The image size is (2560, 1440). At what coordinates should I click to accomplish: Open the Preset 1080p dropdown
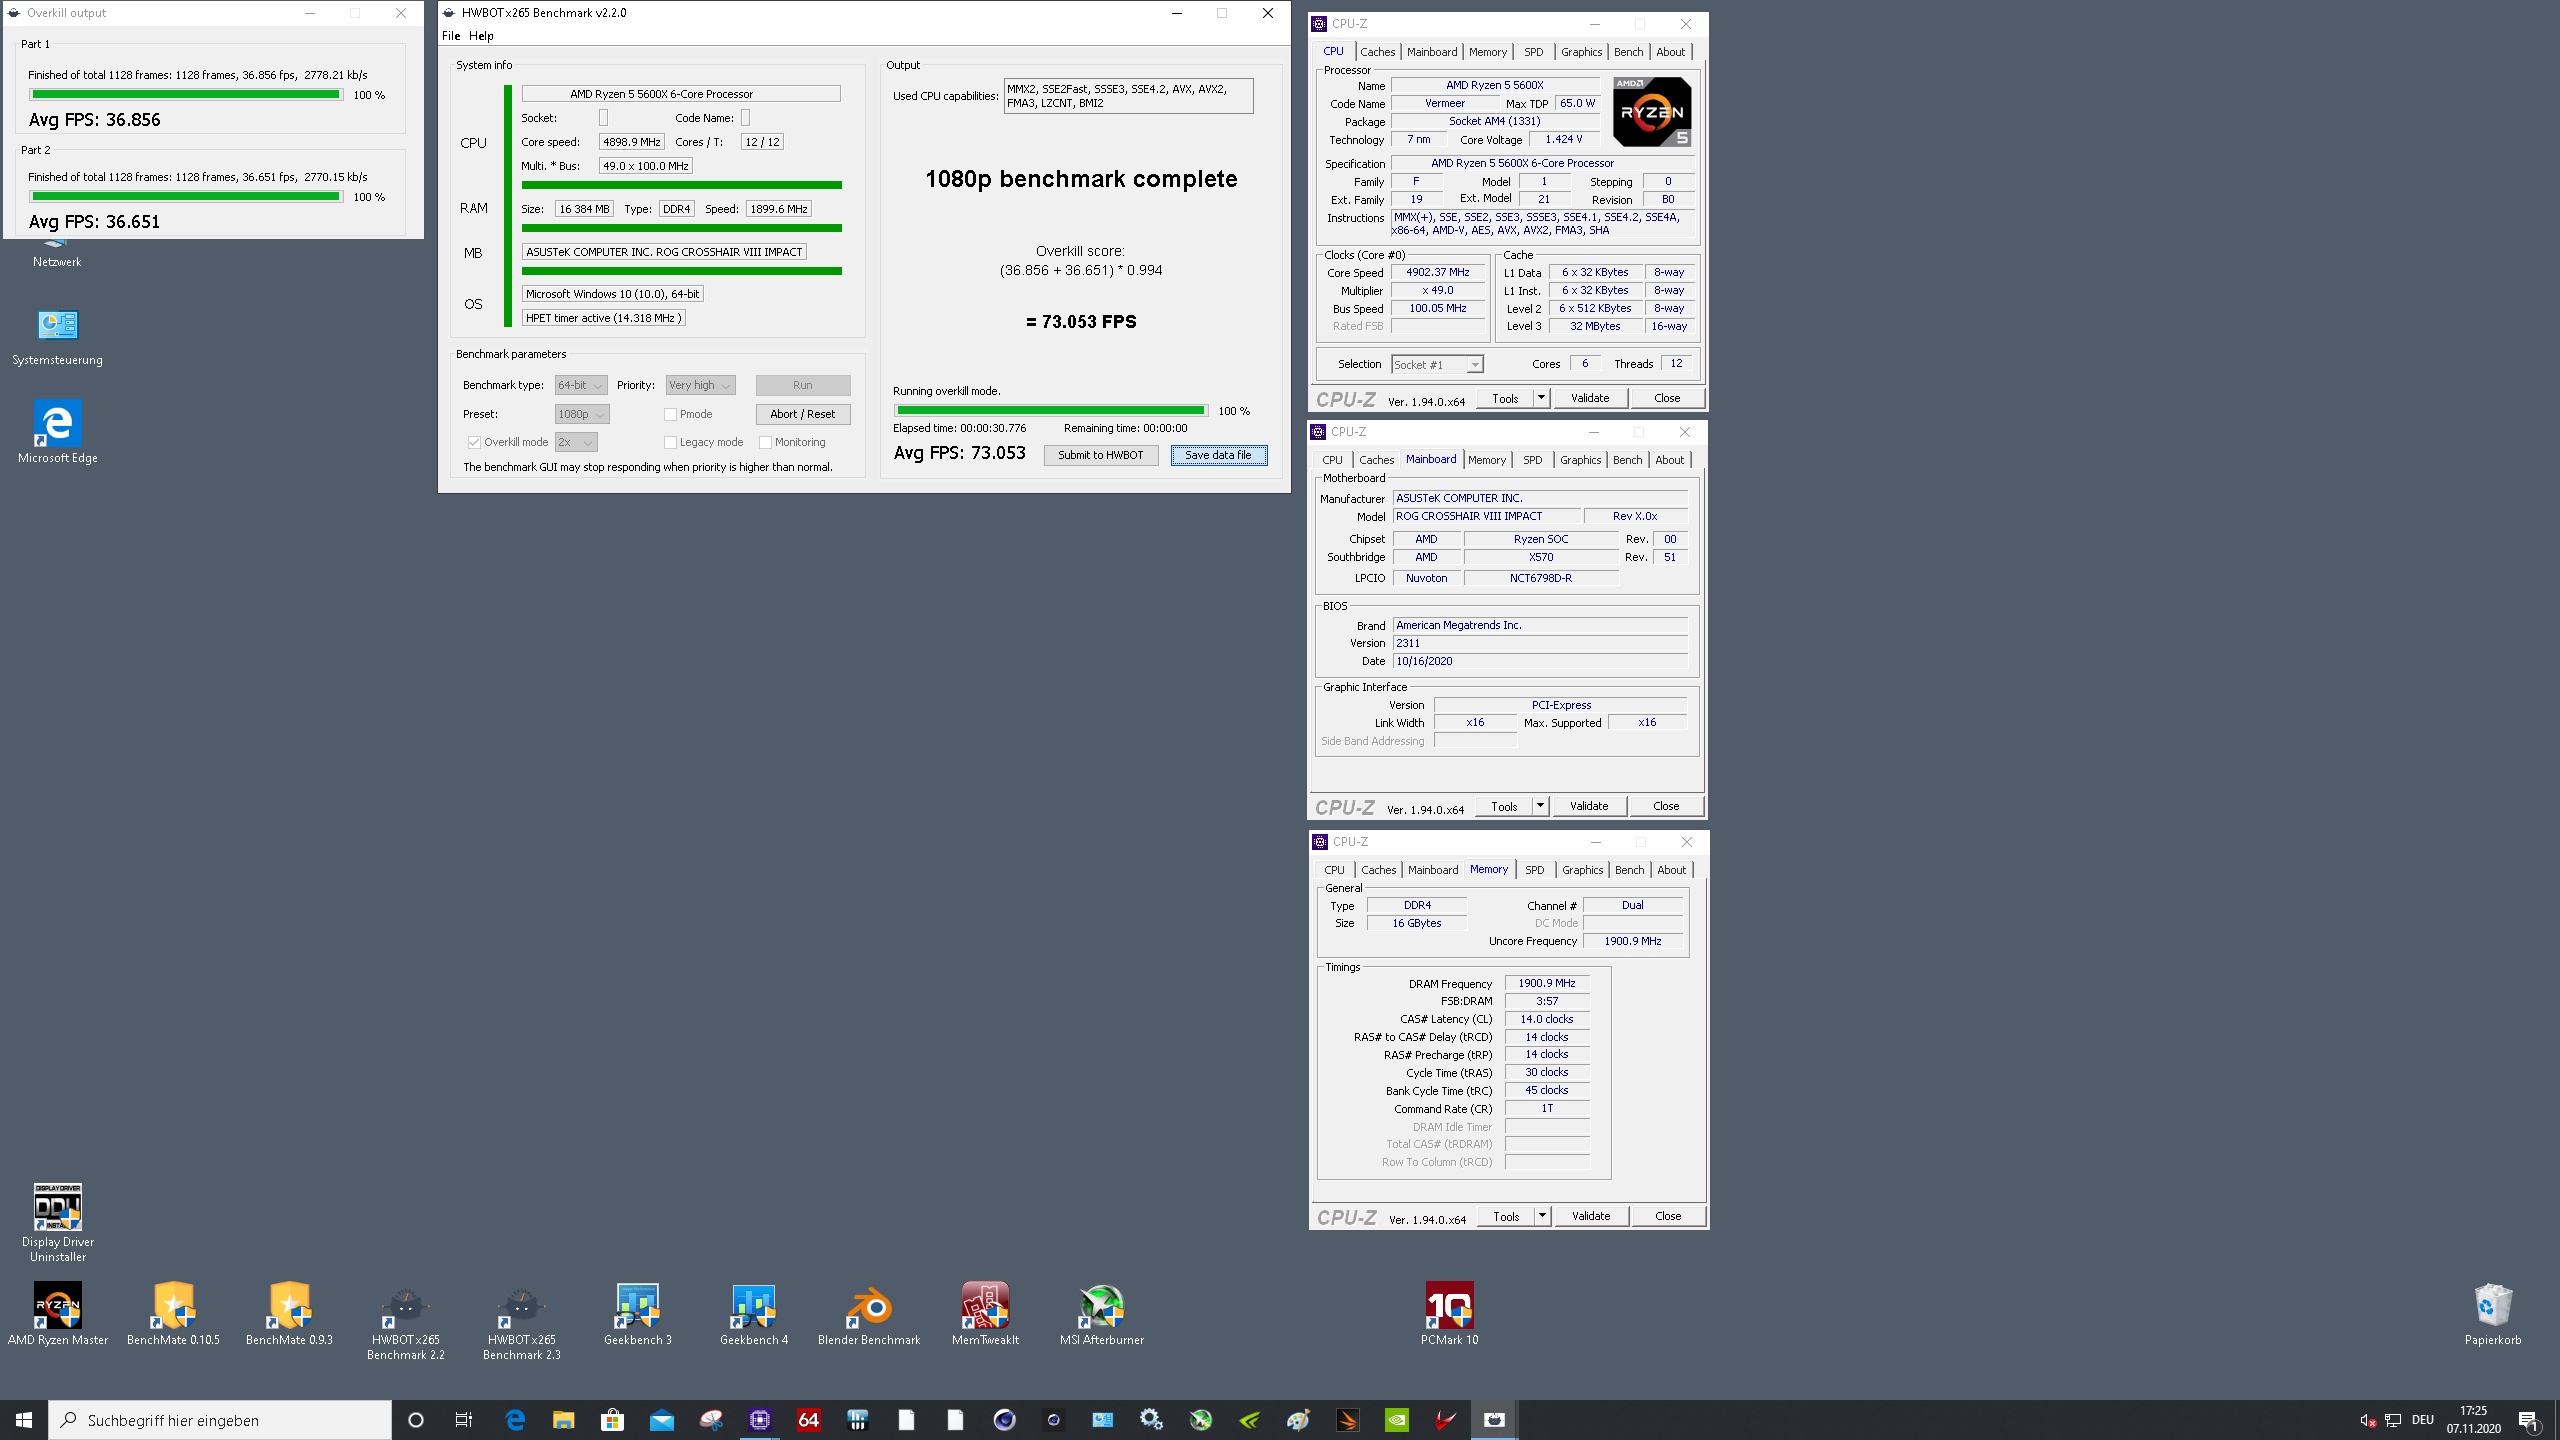pyautogui.click(x=582, y=414)
